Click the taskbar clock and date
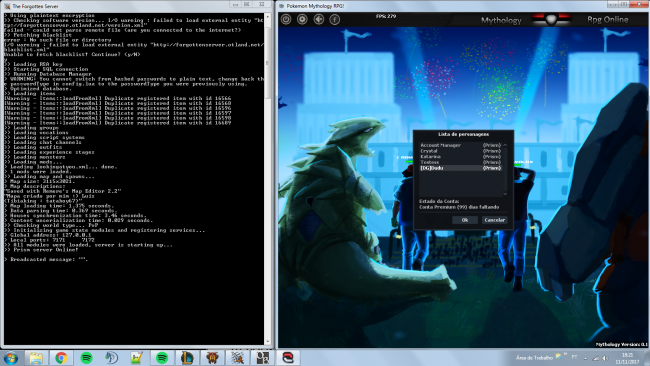Screen dimensions: 650x366 pos(627,359)
